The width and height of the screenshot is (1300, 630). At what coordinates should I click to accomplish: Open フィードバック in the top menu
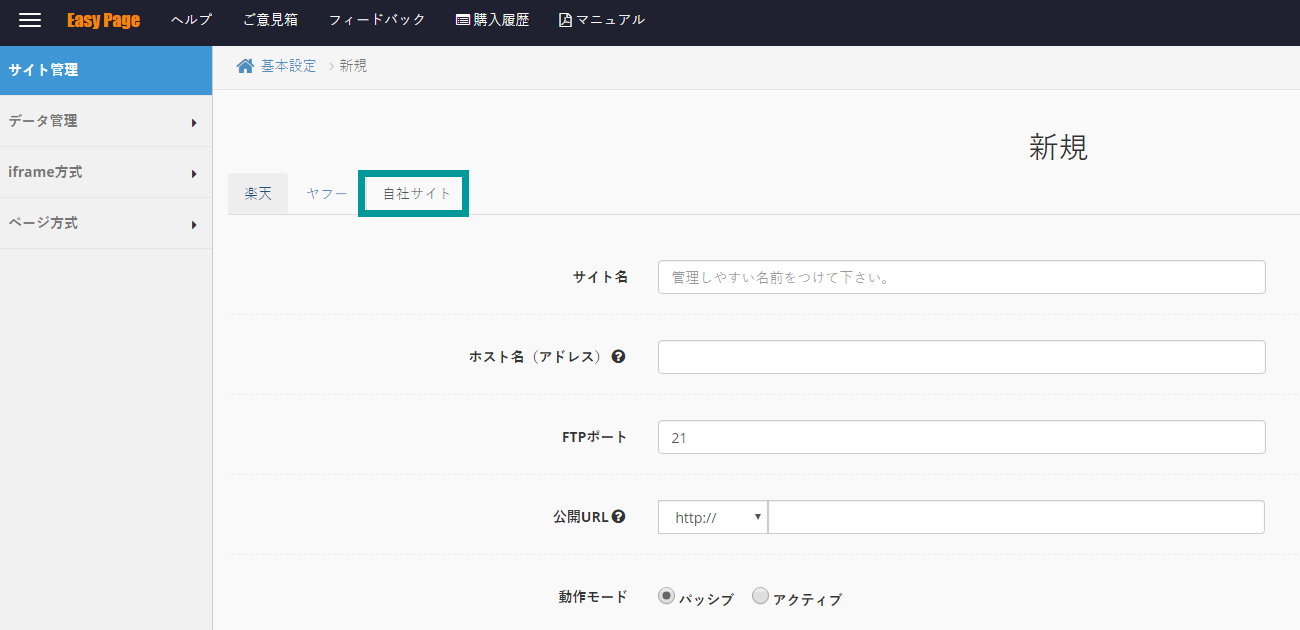tap(377, 20)
